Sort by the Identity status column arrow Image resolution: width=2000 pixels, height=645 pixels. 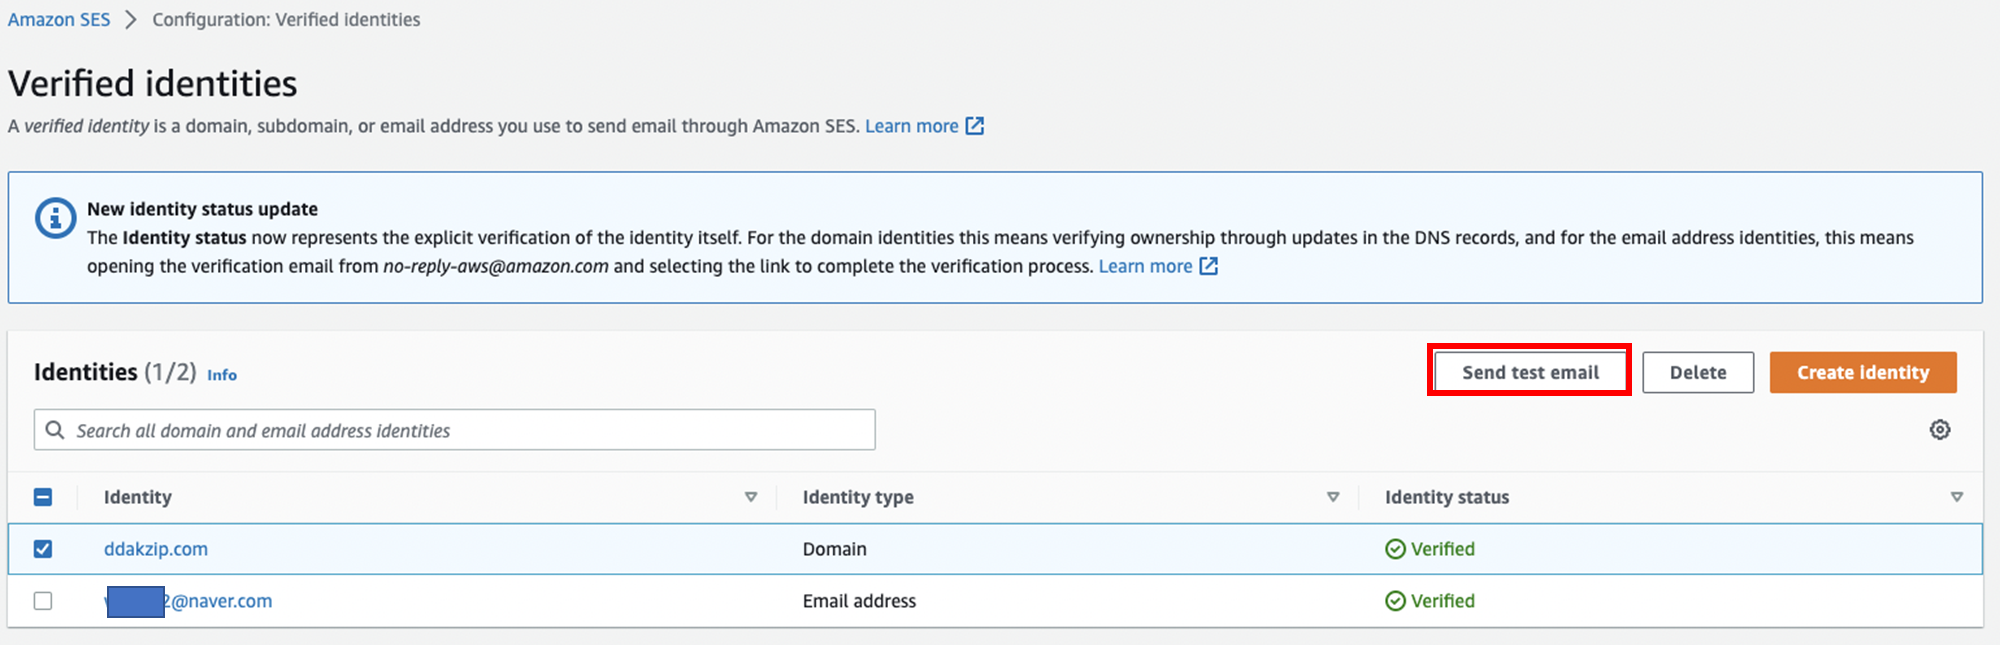pyautogui.click(x=1957, y=497)
